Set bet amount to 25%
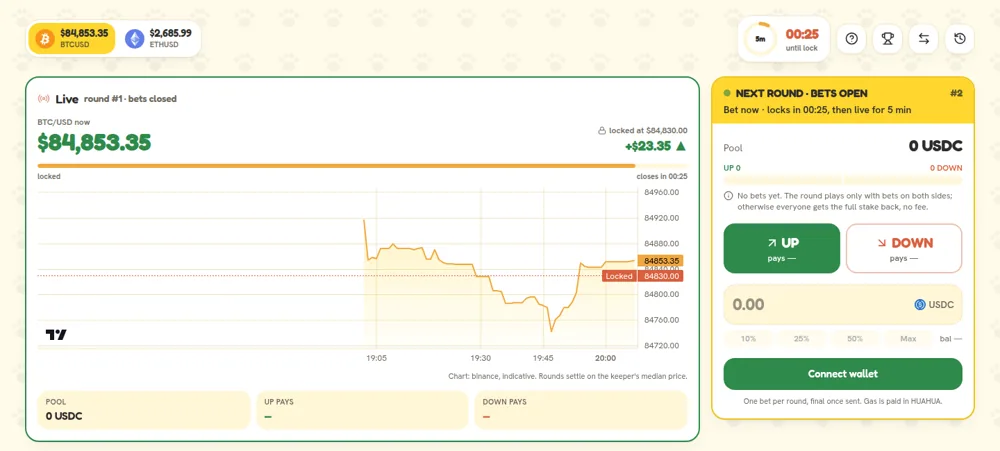This screenshot has width=1000, height=451. coord(802,338)
